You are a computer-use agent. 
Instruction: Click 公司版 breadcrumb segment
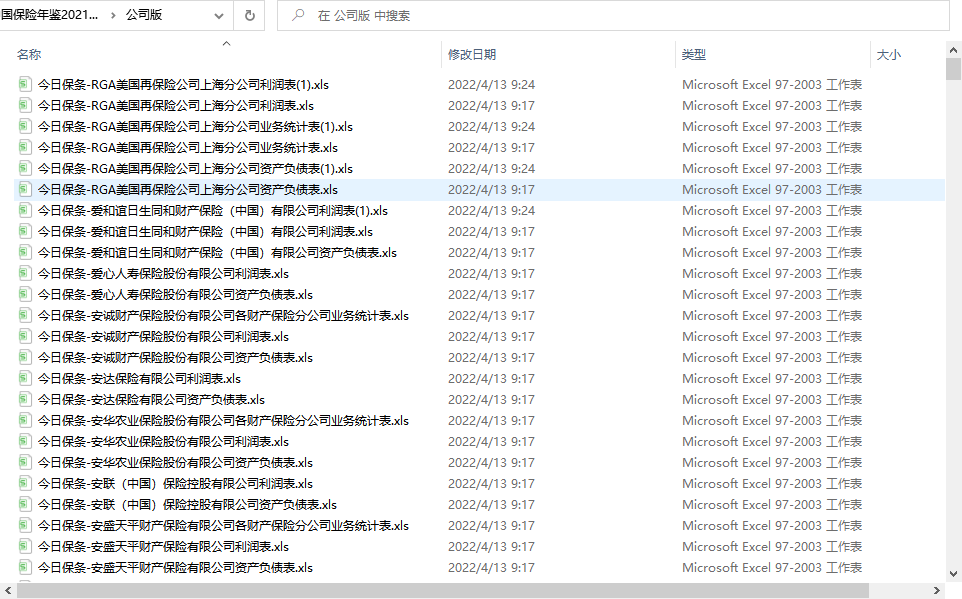(x=144, y=15)
